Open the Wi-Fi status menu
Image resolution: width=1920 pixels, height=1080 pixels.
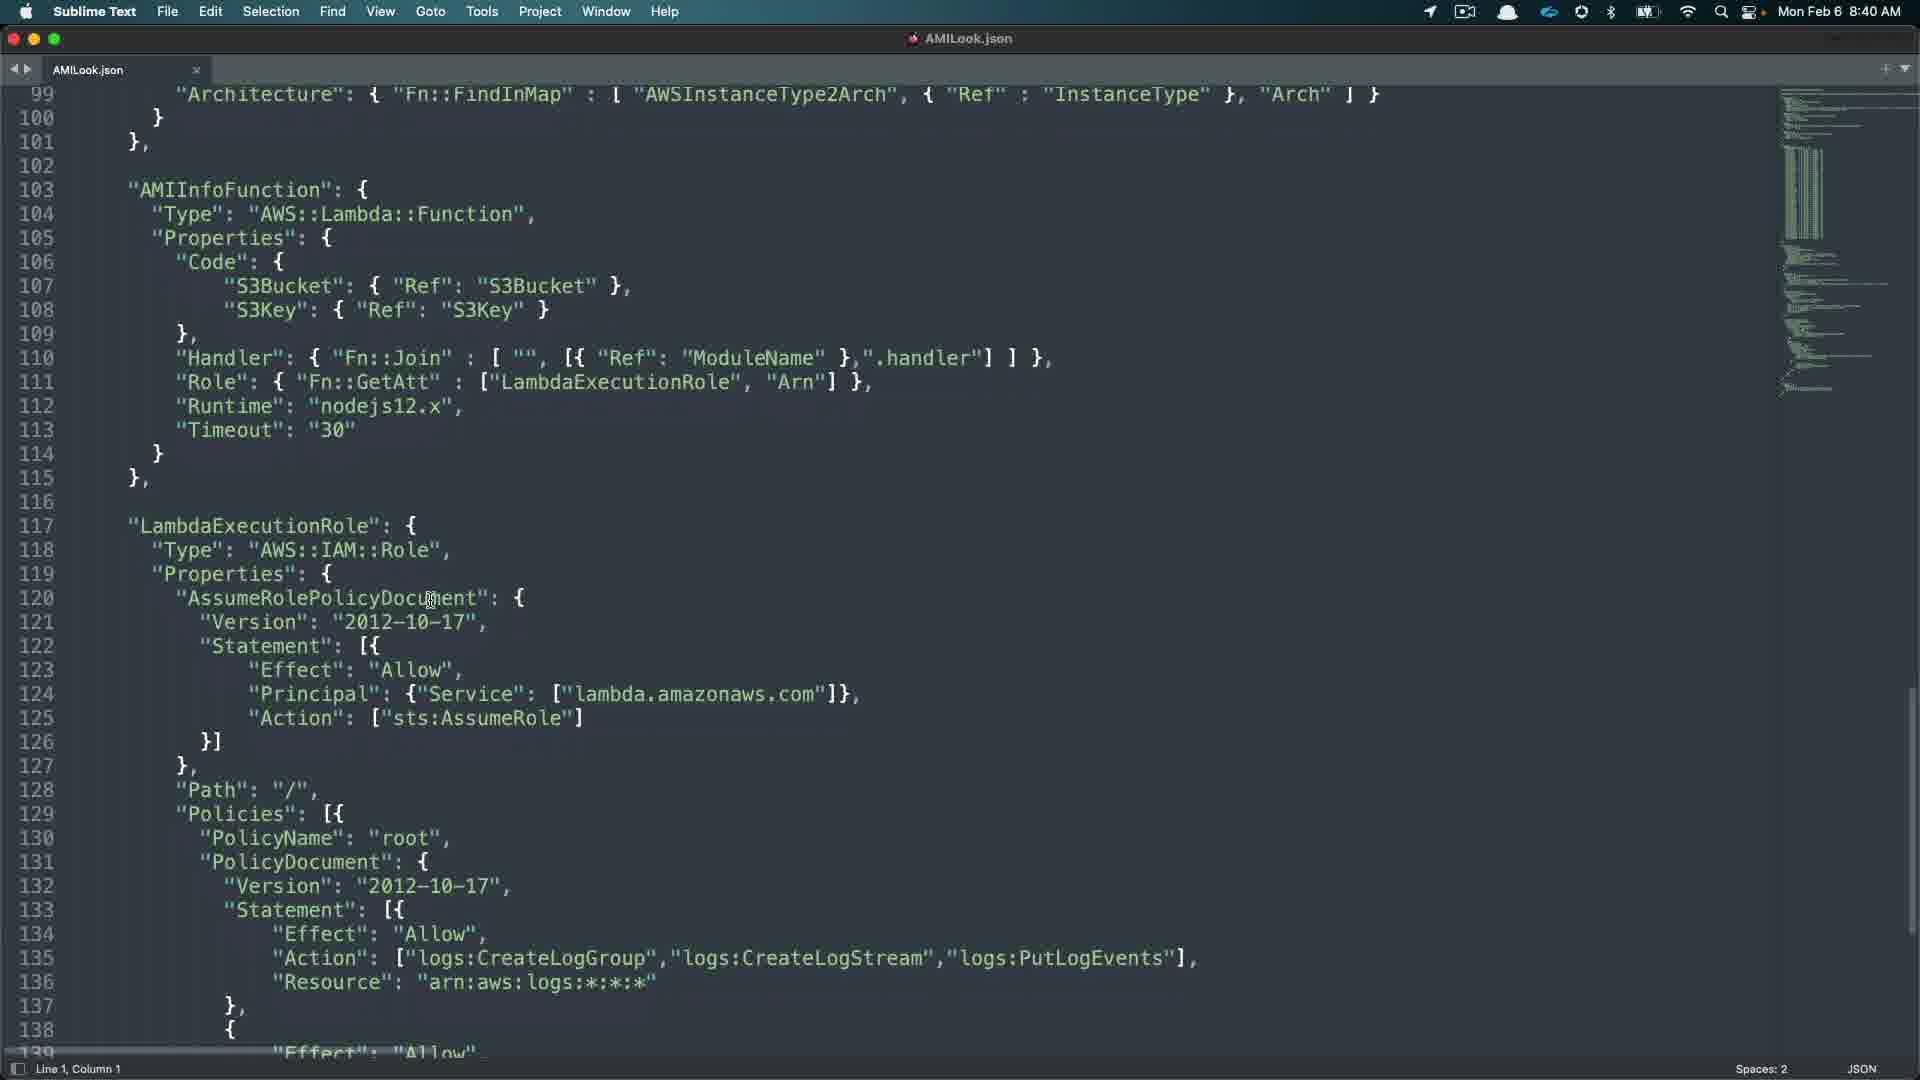click(1688, 12)
